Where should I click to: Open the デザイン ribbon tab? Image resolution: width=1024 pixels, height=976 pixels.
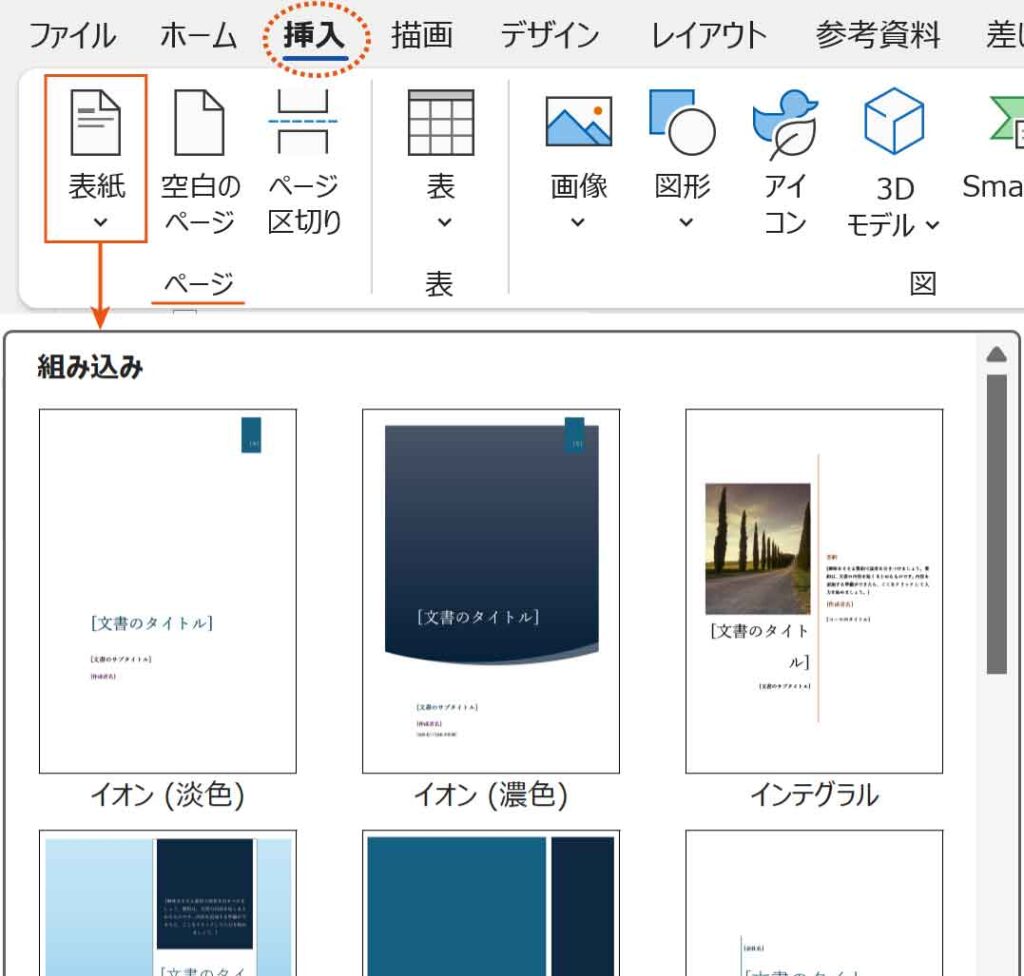pyautogui.click(x=549, y=37)
